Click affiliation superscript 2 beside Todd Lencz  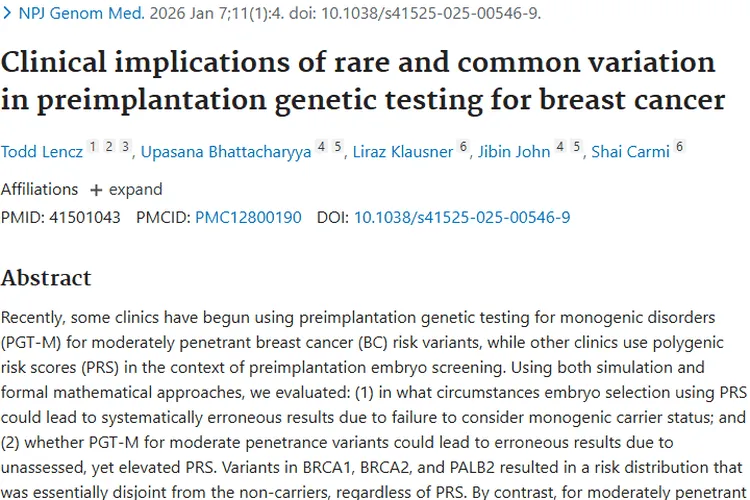pyautogui.click(x=110, y=147)
